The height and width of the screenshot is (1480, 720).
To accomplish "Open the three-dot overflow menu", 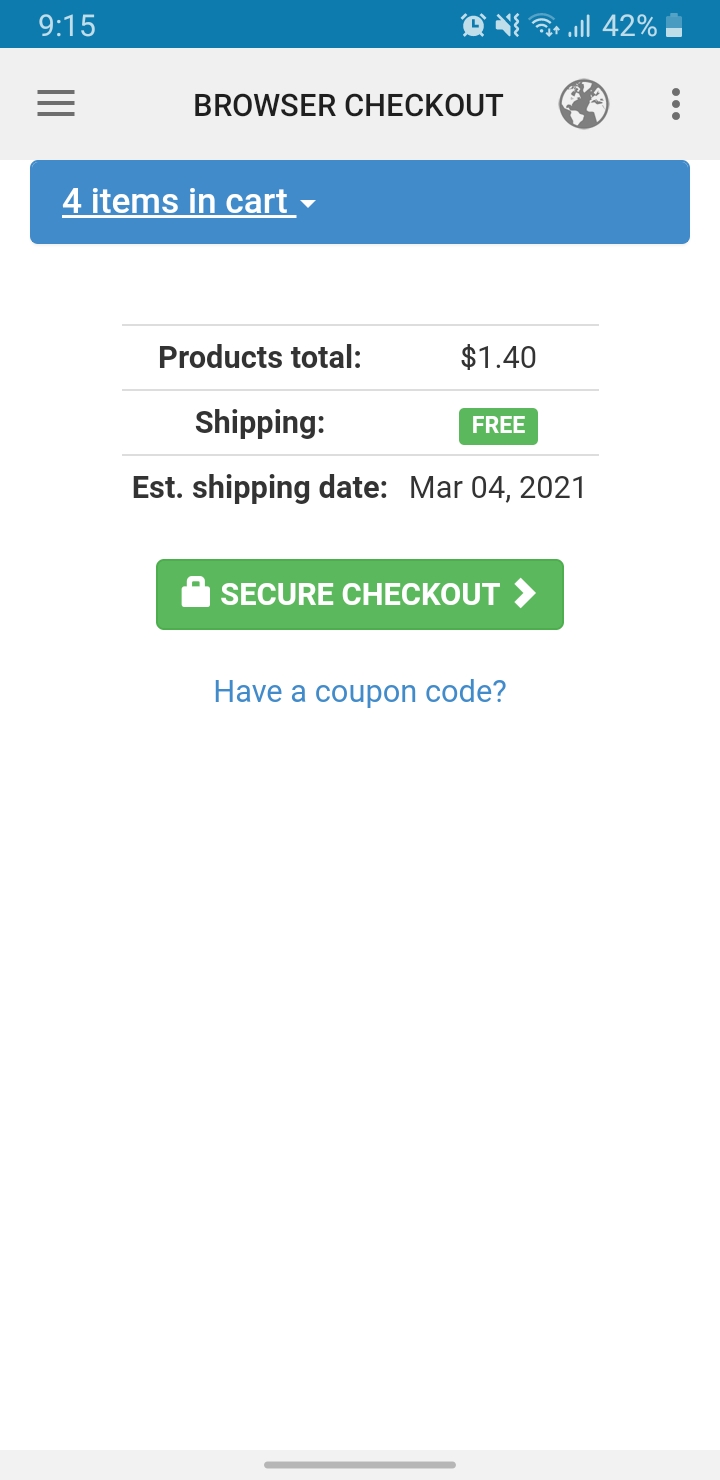I will tap(676, 104).
